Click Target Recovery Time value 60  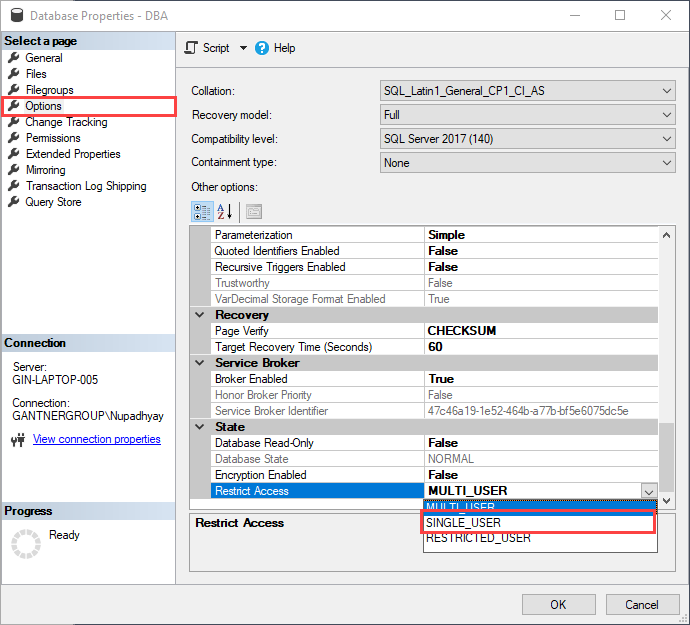pos(541,347)
